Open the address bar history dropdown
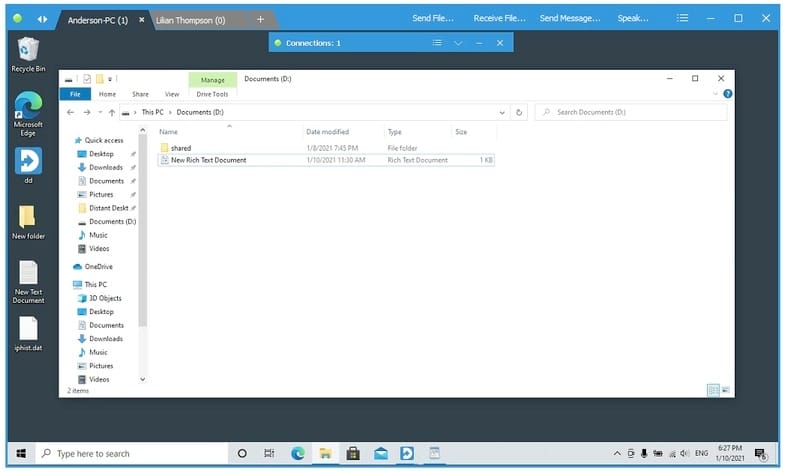This screenshot has width=812, height=473. coord(502,113)
